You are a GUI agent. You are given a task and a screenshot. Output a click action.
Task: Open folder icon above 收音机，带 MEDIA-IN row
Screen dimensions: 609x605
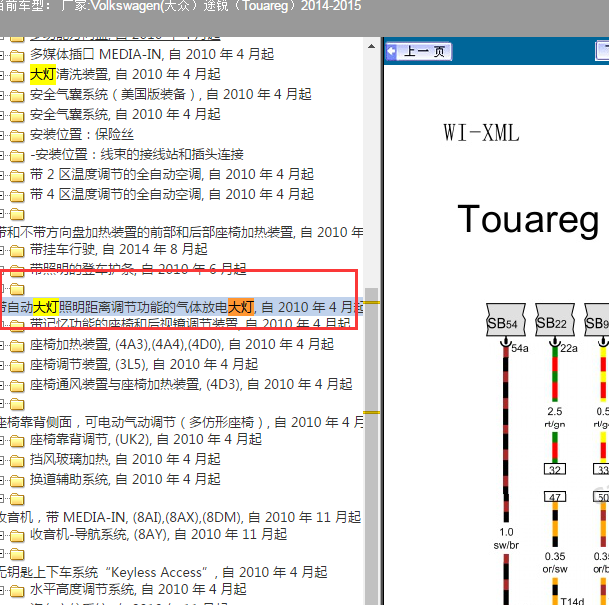[x=17, y=499]
